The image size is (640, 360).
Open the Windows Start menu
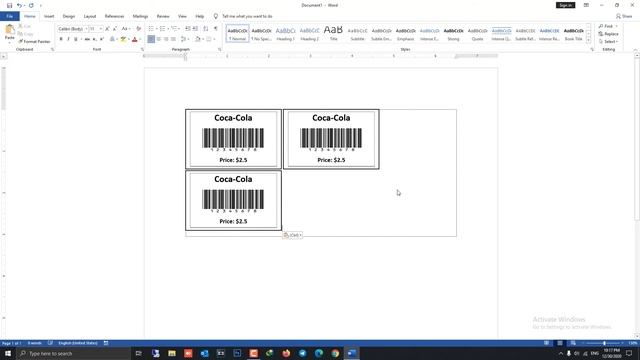point(8,353)
